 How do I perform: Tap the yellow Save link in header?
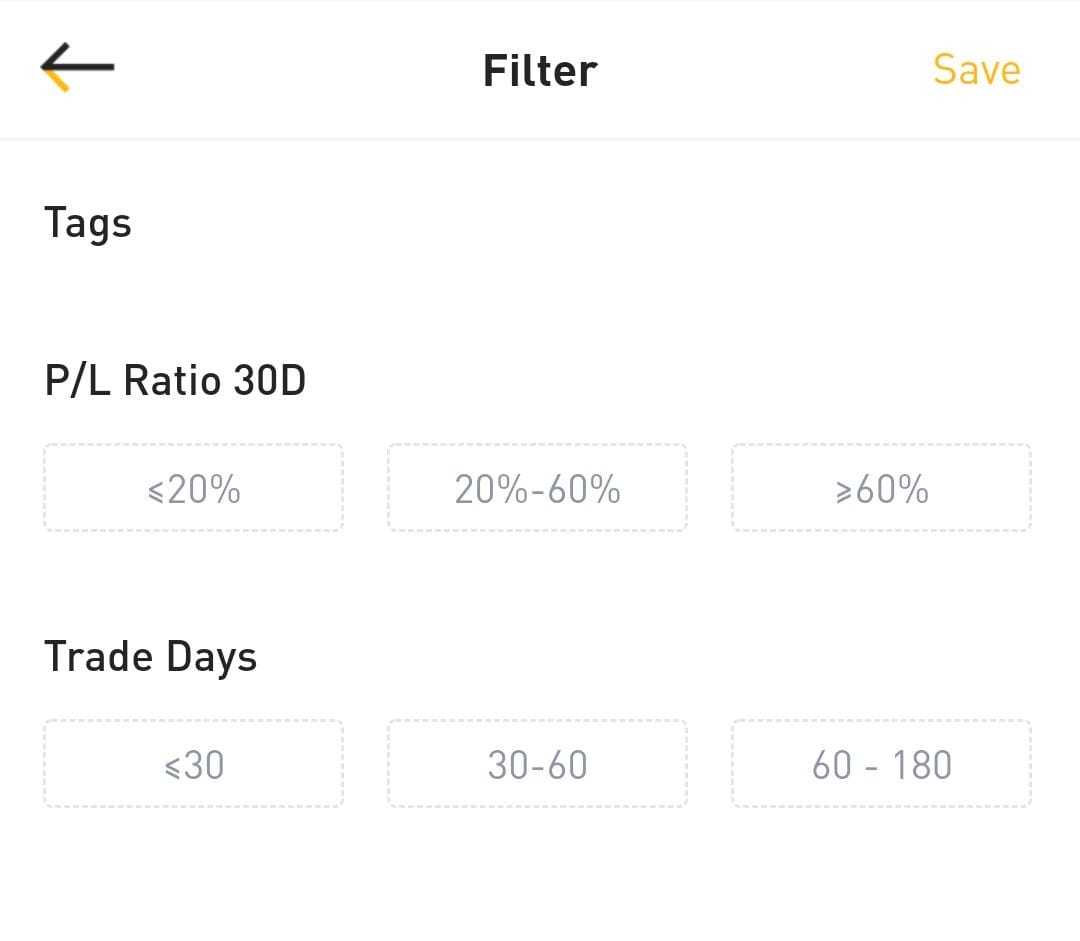pyautogui.click(x=977, y=70)
